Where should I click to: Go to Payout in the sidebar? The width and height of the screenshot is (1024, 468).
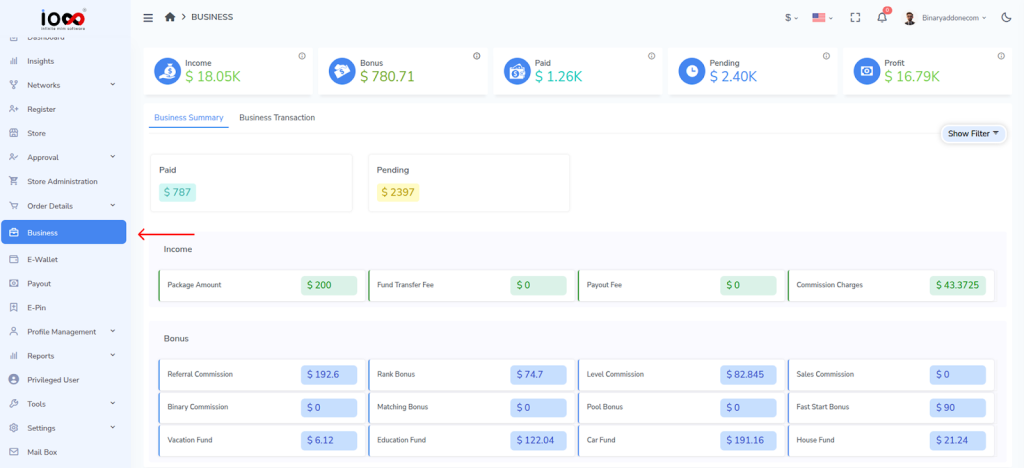click(x=39, y=283)
